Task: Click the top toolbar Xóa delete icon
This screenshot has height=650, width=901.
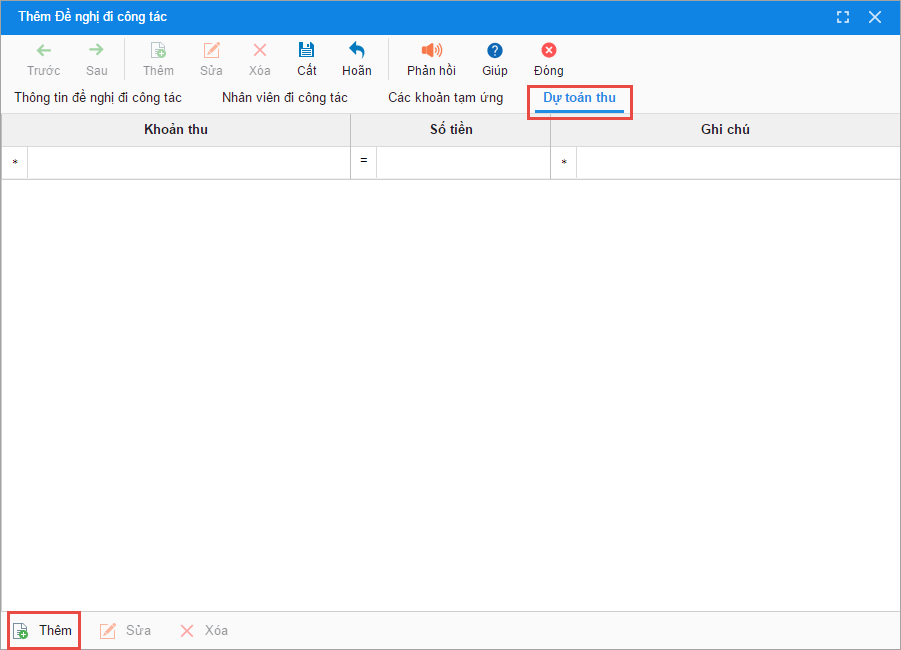Action: point(260,51)
